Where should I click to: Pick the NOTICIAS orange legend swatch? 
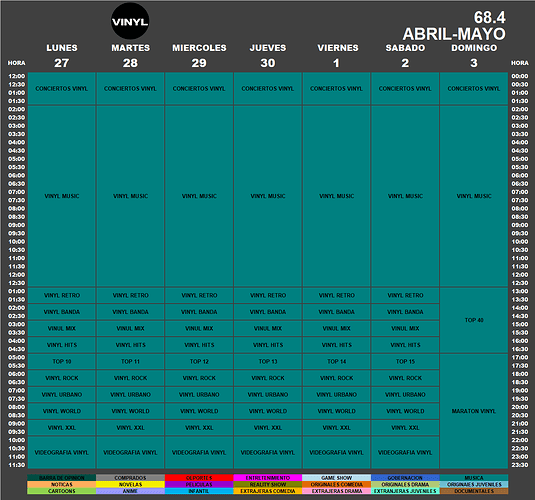click(x=62, y=484)
